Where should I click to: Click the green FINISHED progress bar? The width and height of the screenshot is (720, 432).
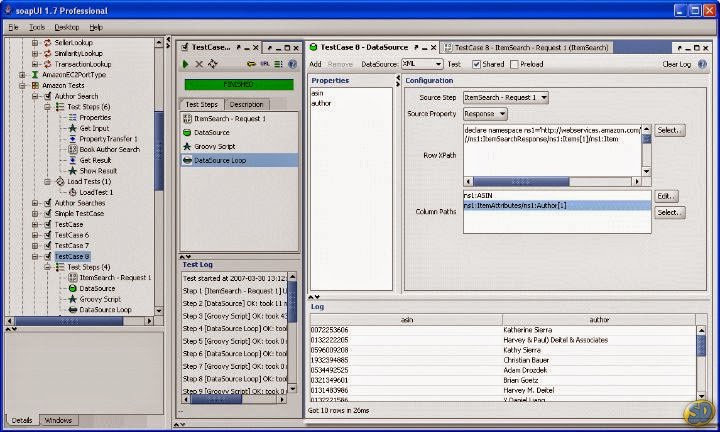coord(239,84)
